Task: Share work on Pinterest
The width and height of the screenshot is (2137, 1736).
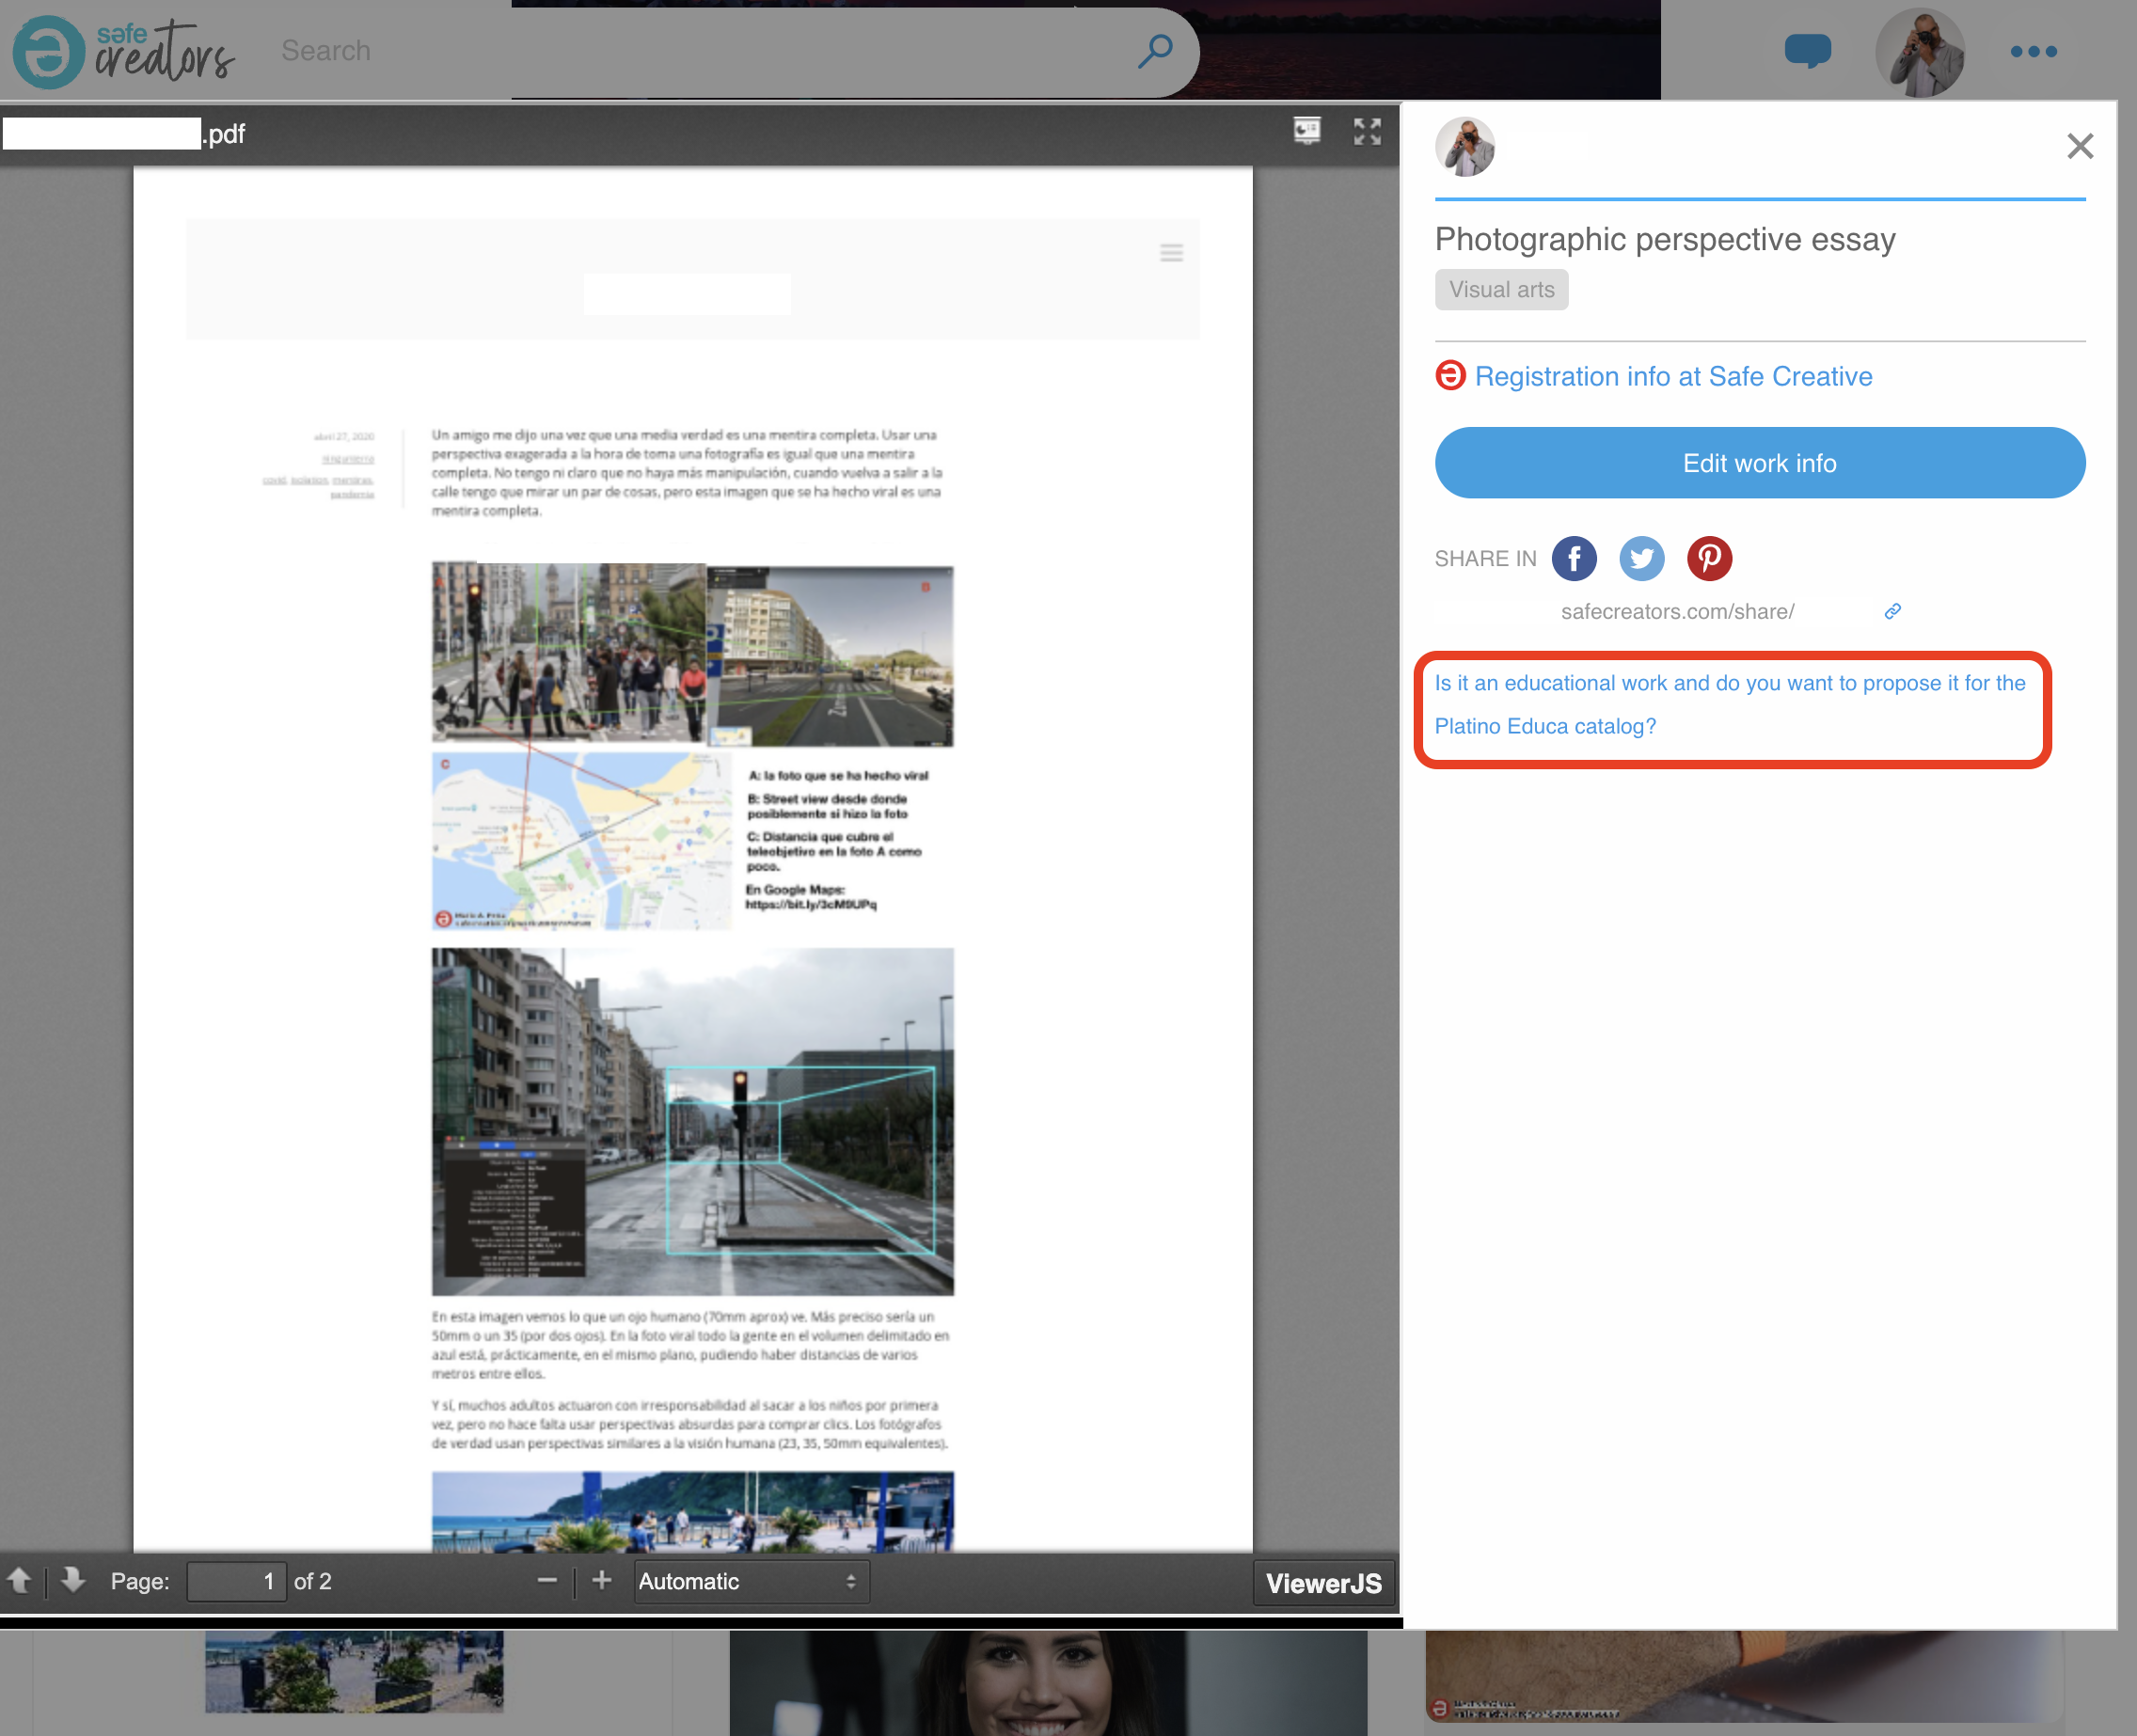Action: click(x=1709, y=558)
